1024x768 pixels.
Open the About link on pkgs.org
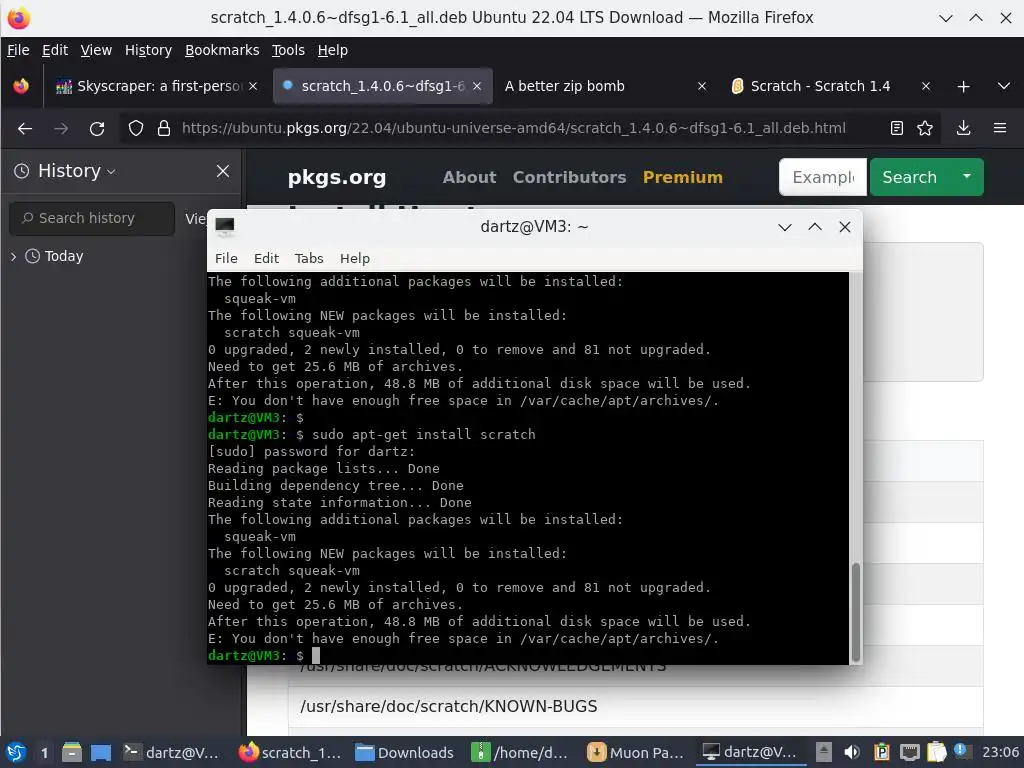pyautogui.click(x=469, y=177)
